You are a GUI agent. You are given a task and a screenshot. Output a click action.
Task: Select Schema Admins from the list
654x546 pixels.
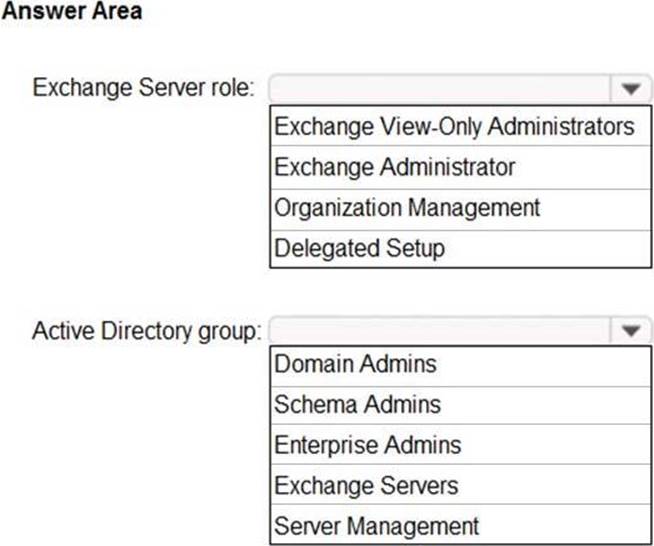tap(357, 404)
